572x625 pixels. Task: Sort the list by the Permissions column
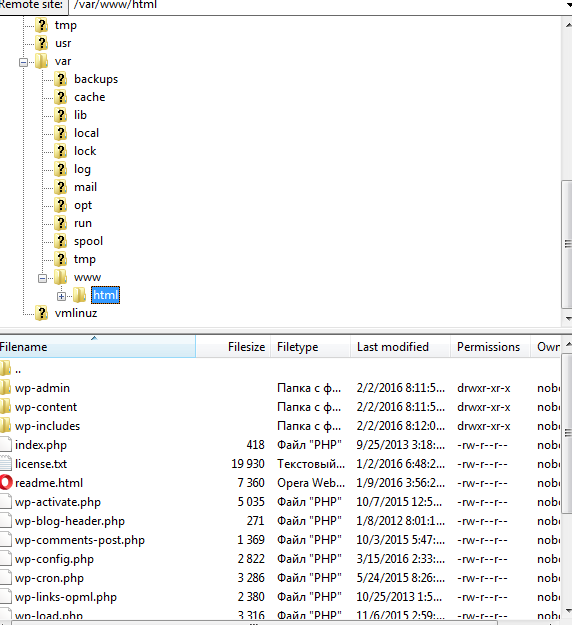(x=490, y=347)
